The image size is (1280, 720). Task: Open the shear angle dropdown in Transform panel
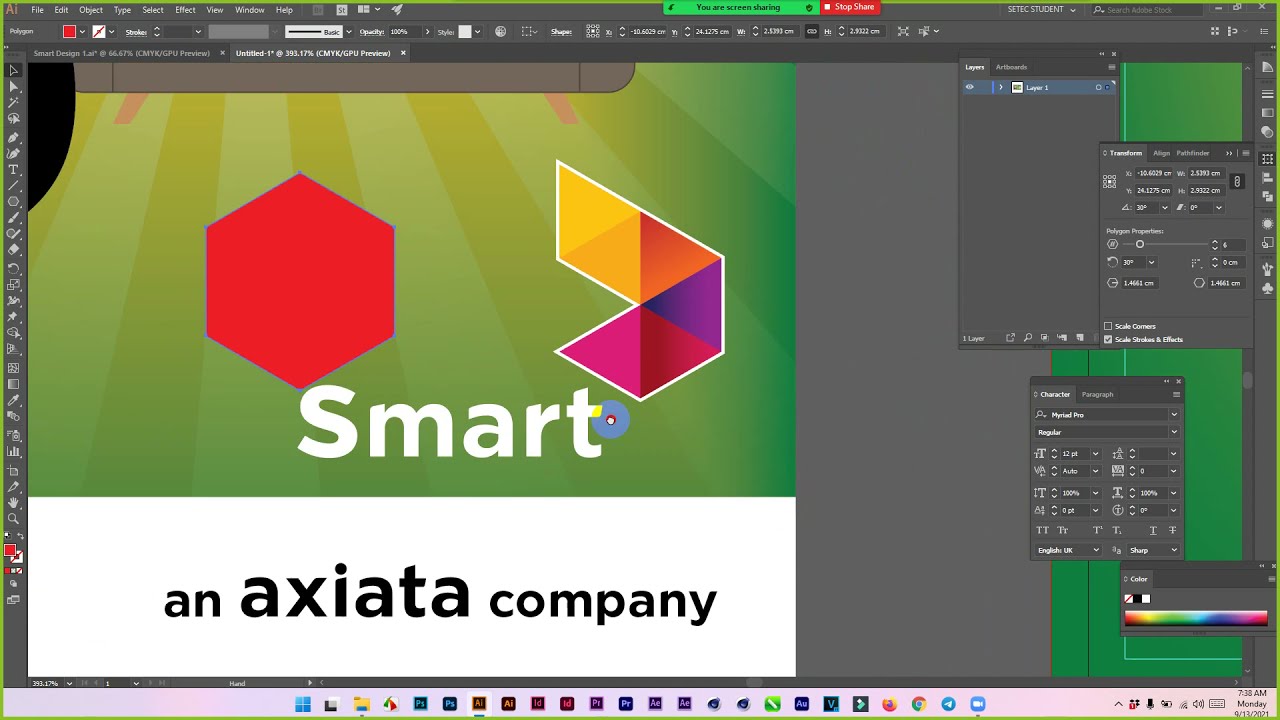point(1217,207)
